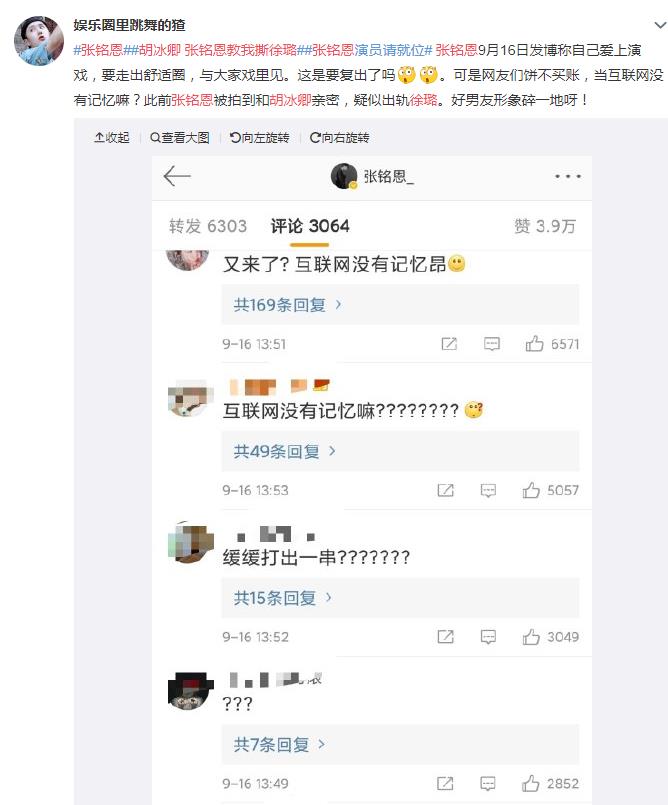Open the post options chevron at the top right

coord(660,25)
